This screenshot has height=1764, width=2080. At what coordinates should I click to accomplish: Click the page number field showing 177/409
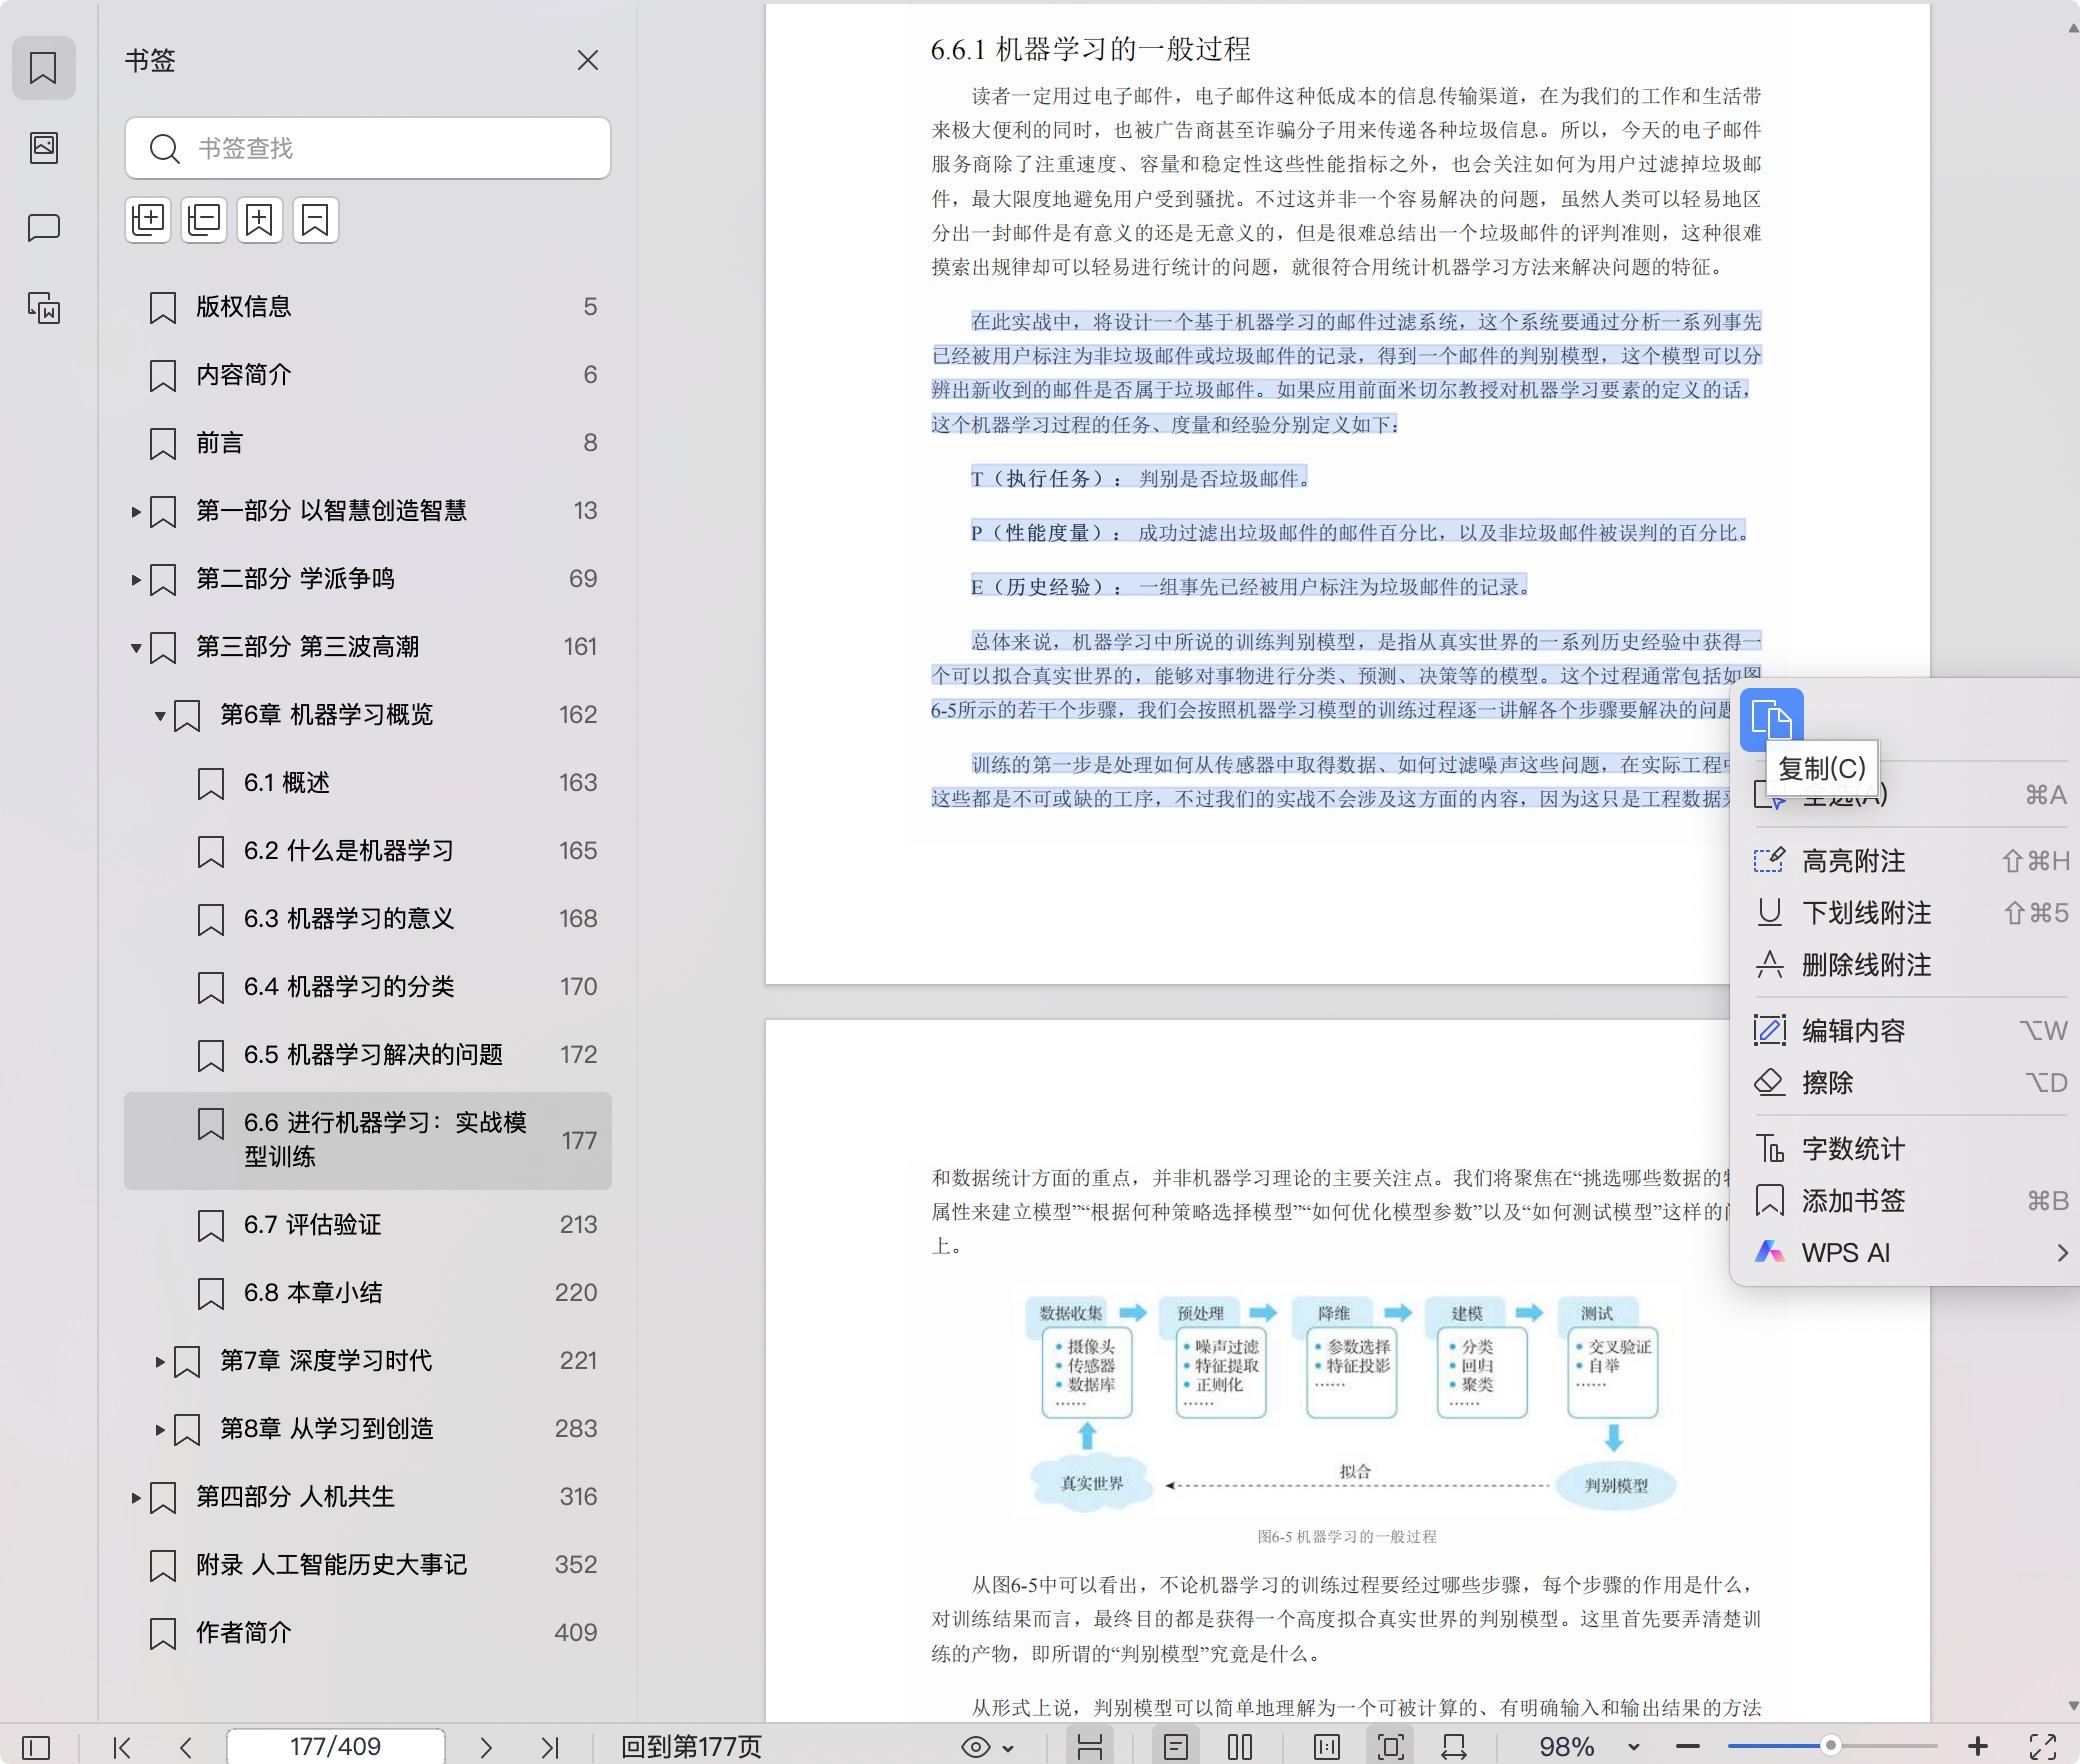pyautogui.click(x=335, y=1747)
